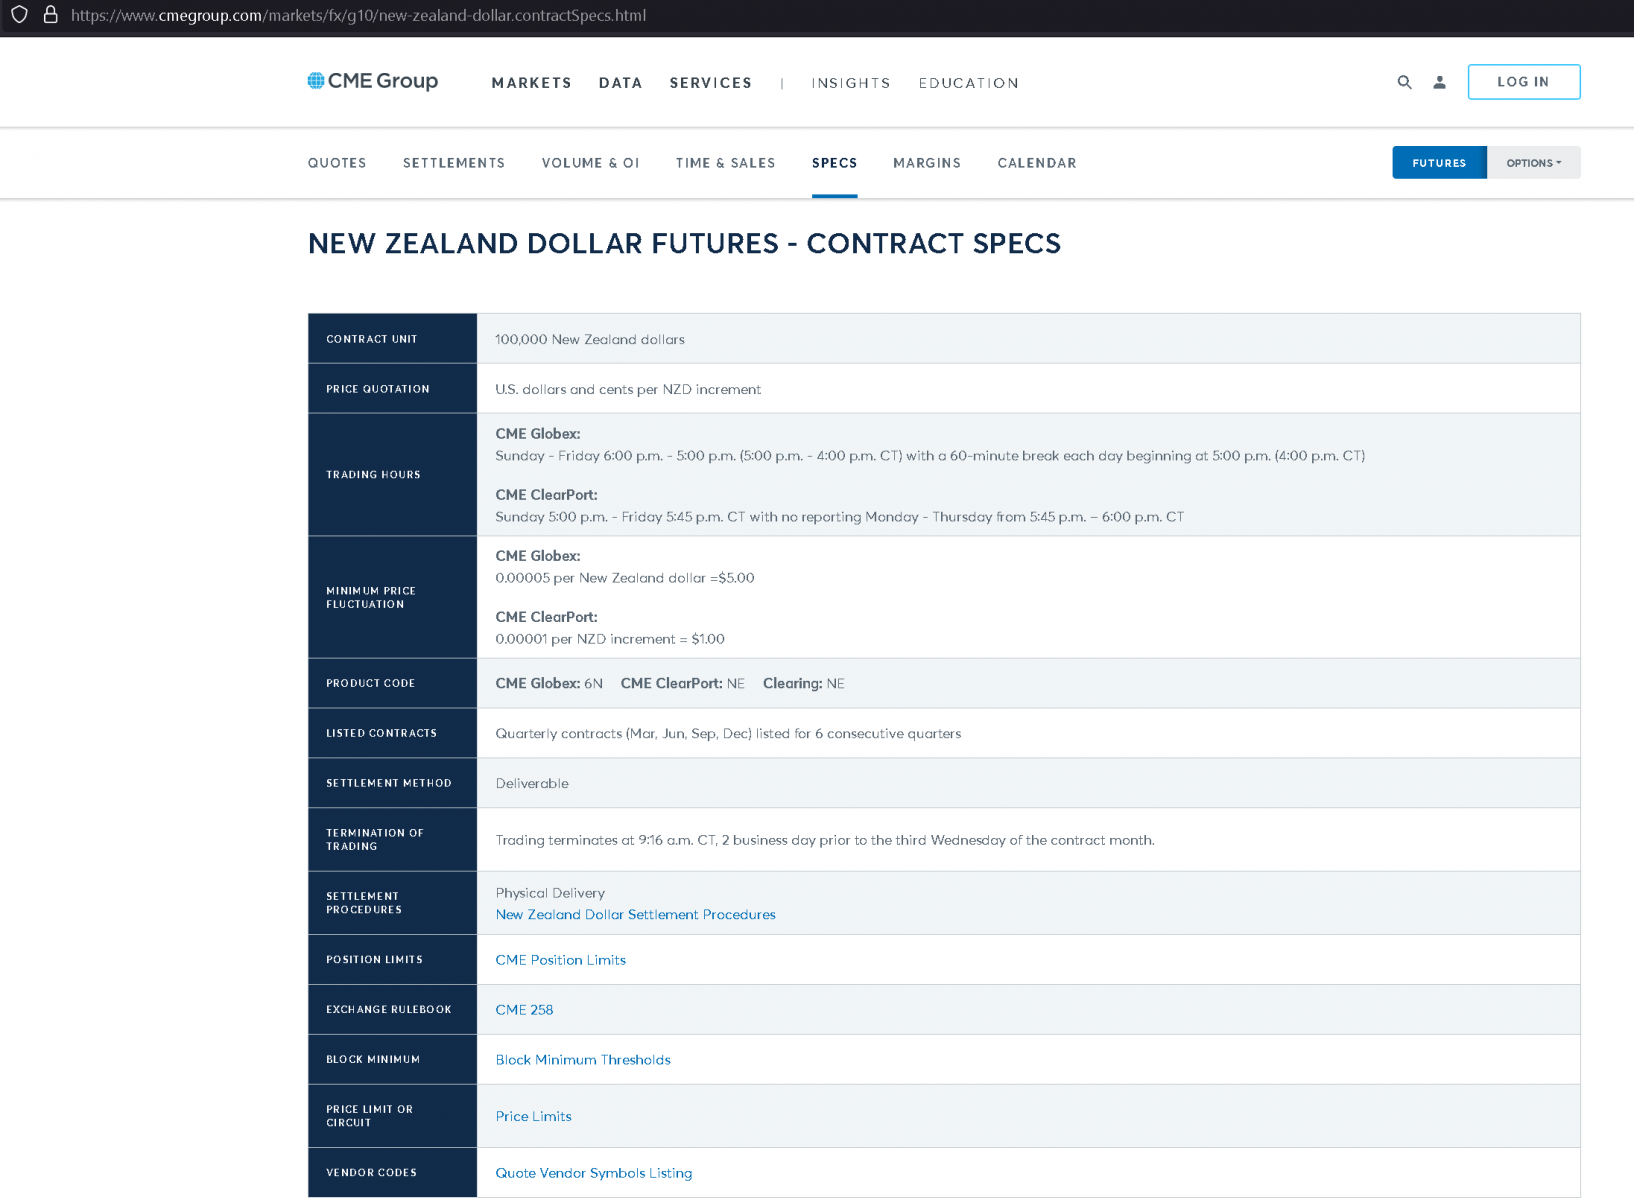The image size is (1634, 1200).
Task: Select the FUTURES button
Action: click(x=1439, y=162)
